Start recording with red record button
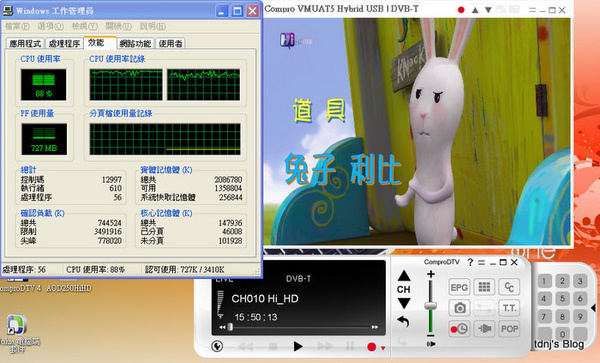 tap(371, 347)
